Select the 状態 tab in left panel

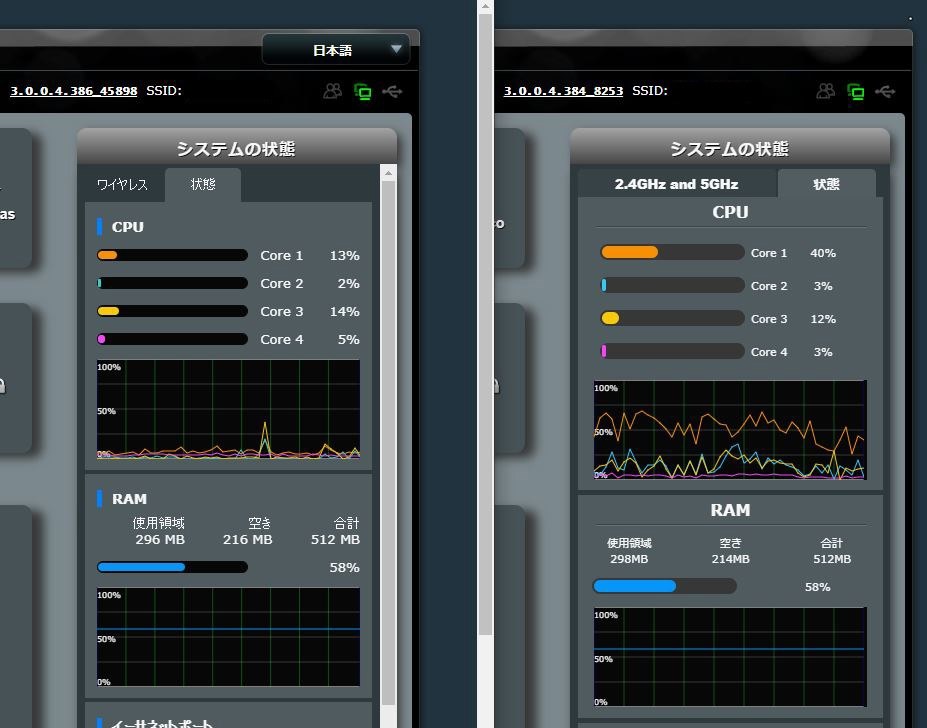(203, 185)
